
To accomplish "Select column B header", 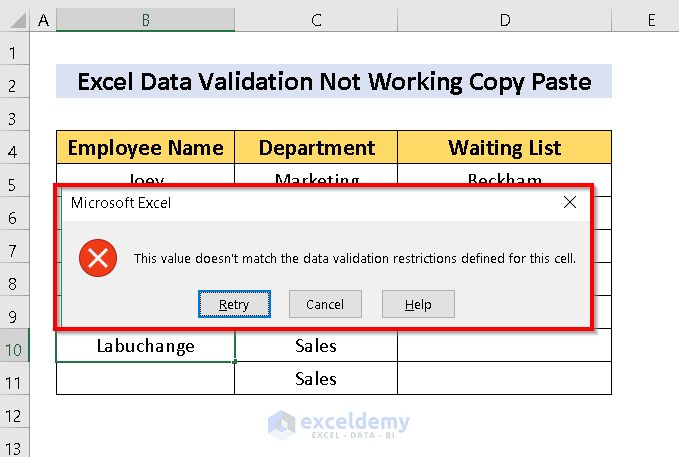I will click(x=146, y=20).
